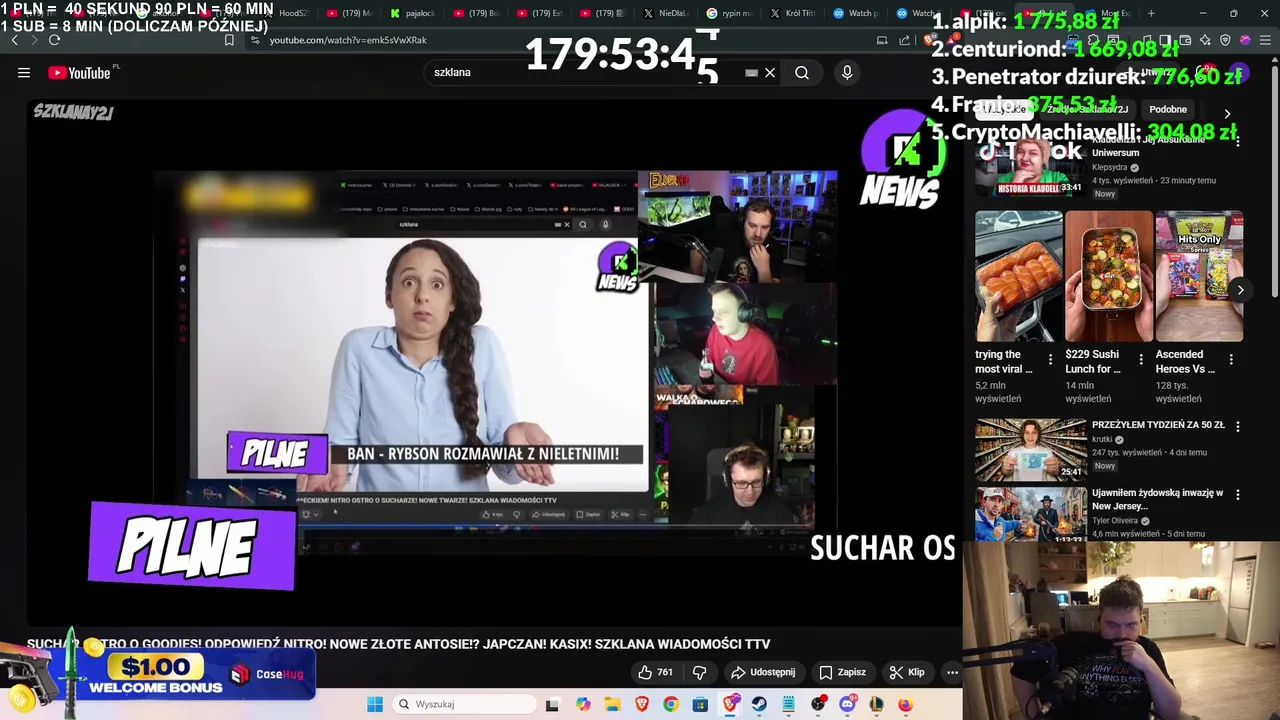
Task: Switch to the 'Król Tikt' browser tab
Action: point(793,13)
